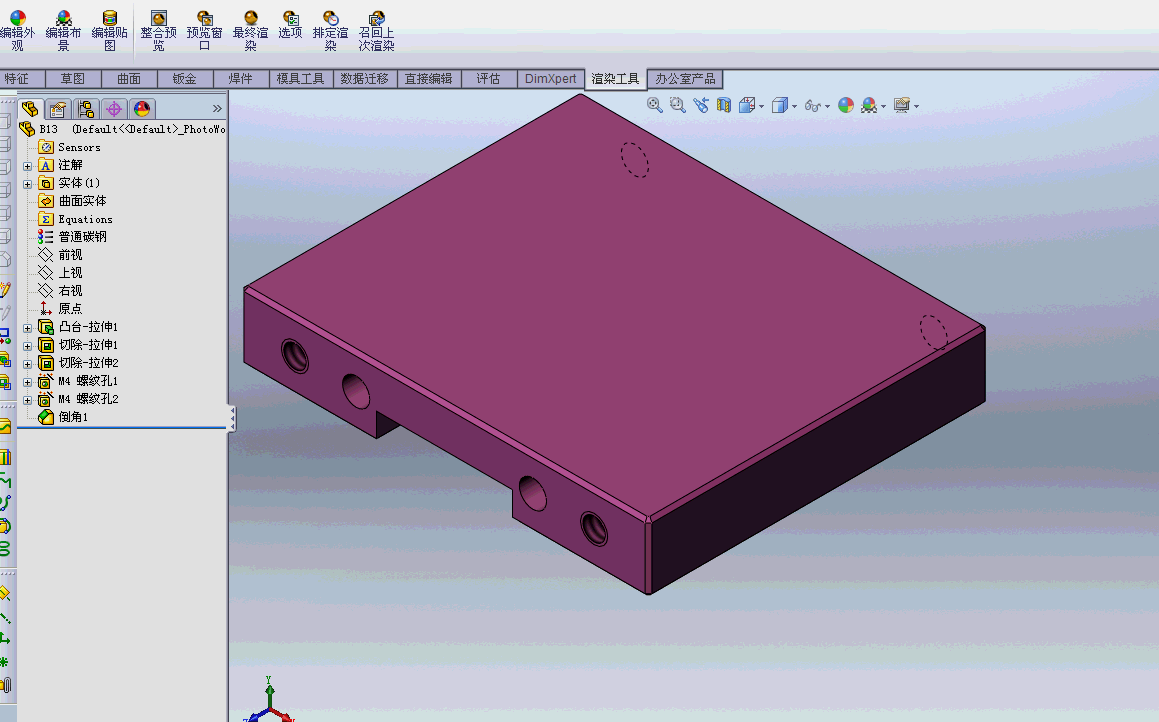
Task: Switch to 渲染工具 tab
Action: pos(615,78)
